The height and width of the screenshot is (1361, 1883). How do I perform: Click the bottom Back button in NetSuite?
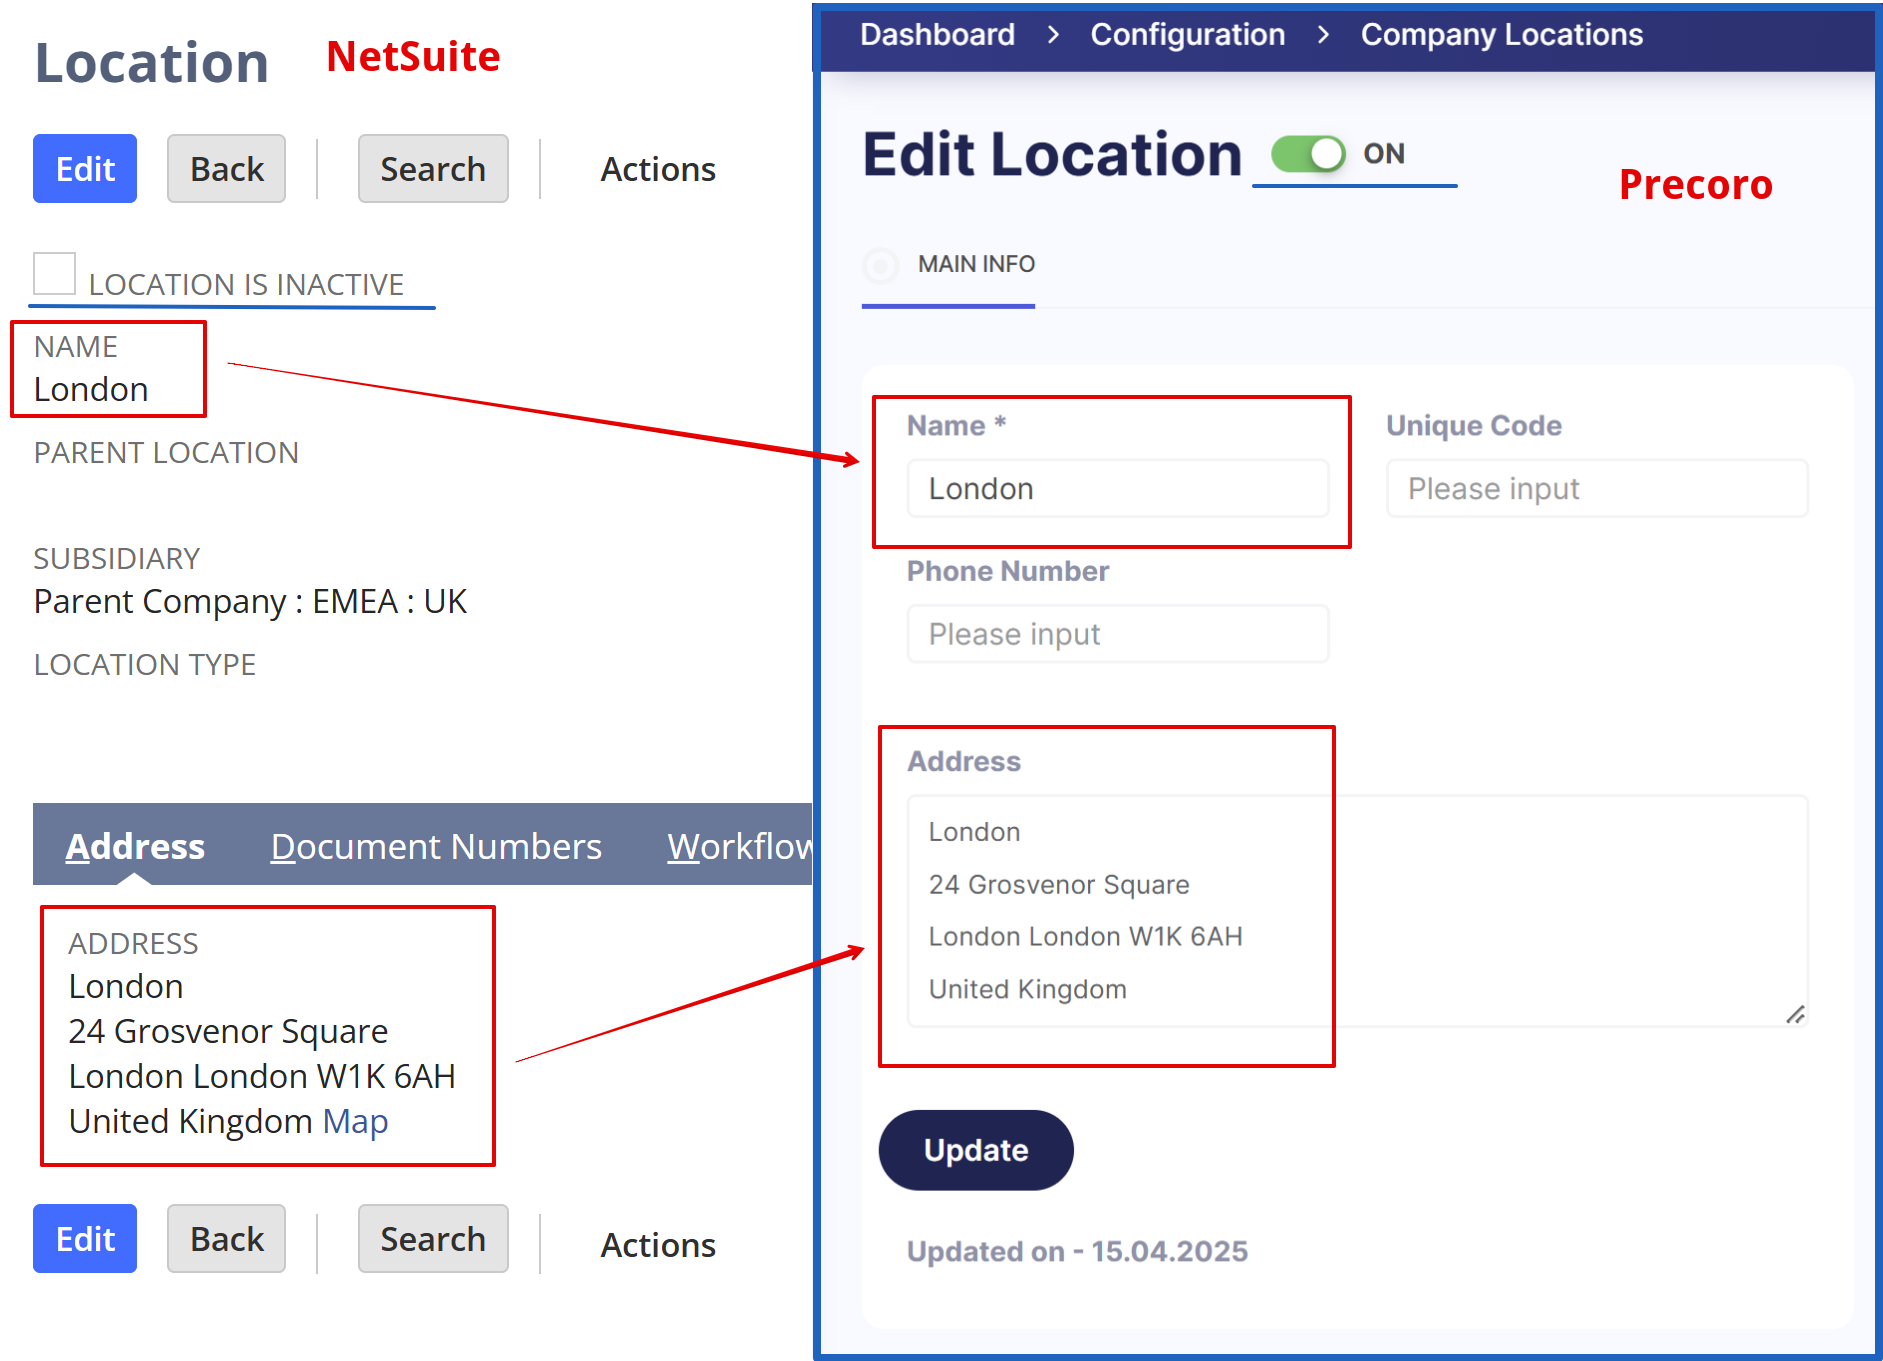226,1239
